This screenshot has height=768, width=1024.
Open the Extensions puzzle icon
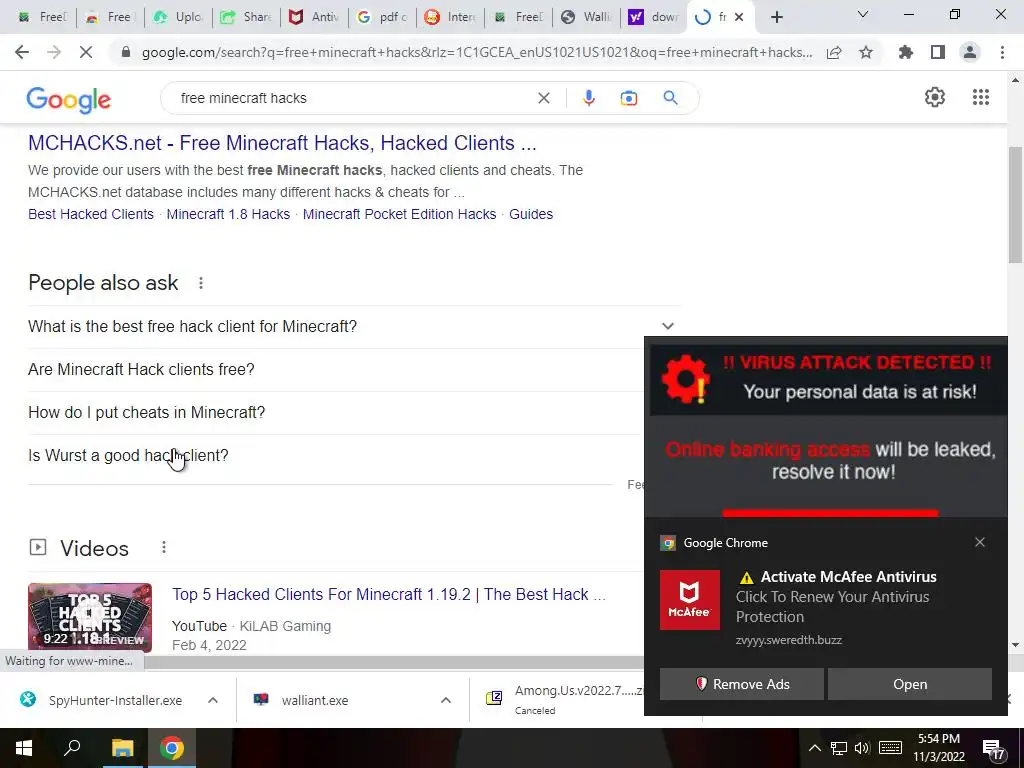point(906,52)
